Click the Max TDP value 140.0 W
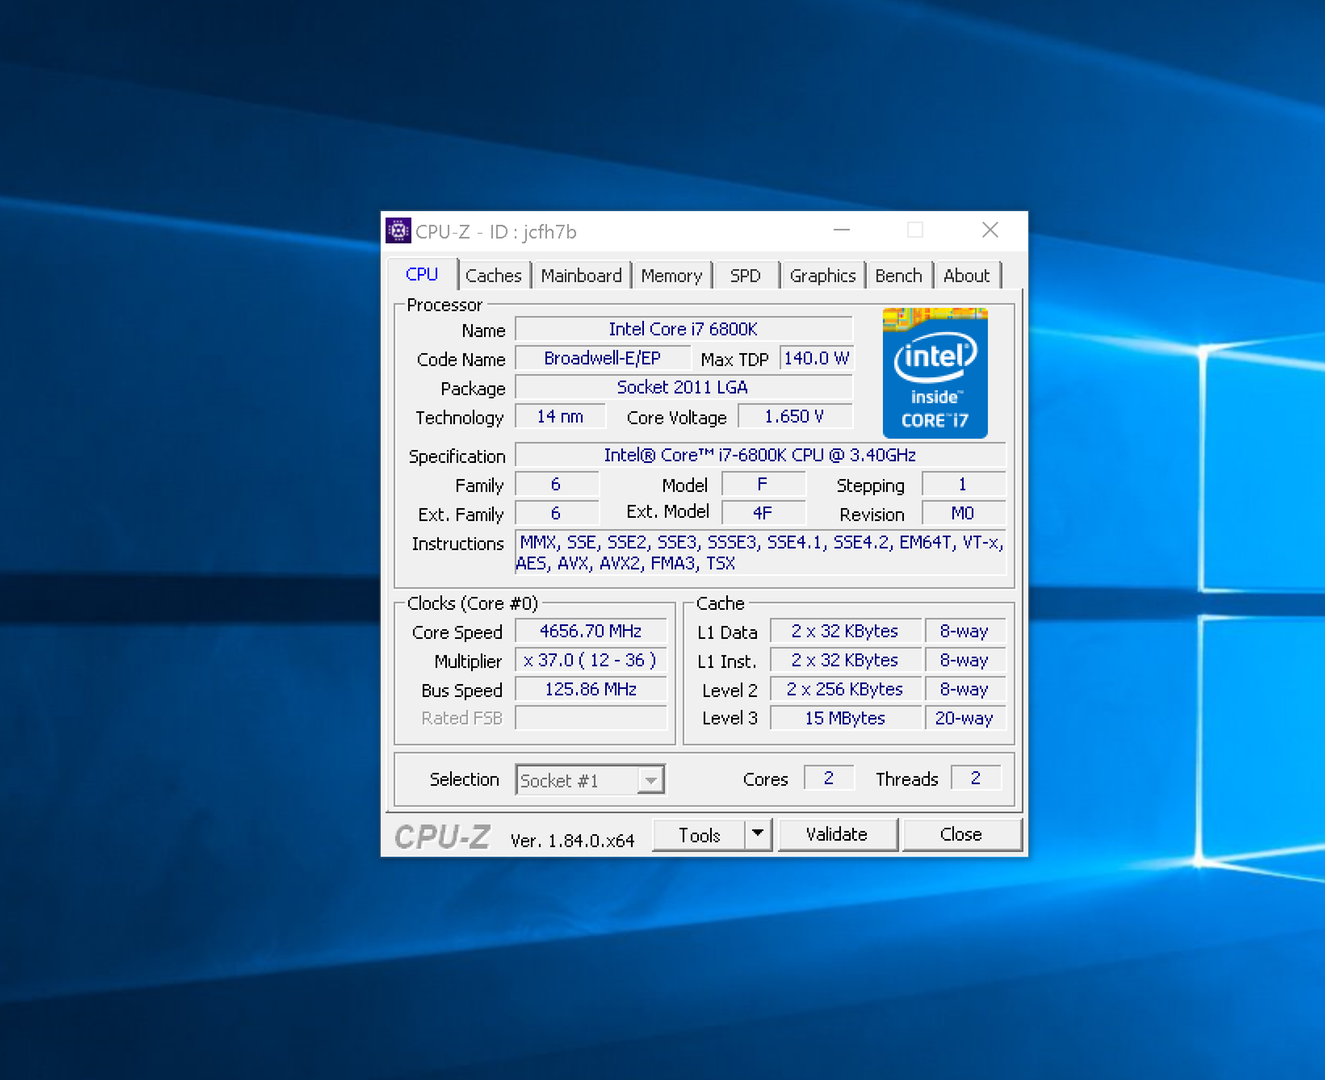The height and width of the screenshot is (1080, 1325). pyautogui.click(x=816, y=358)
